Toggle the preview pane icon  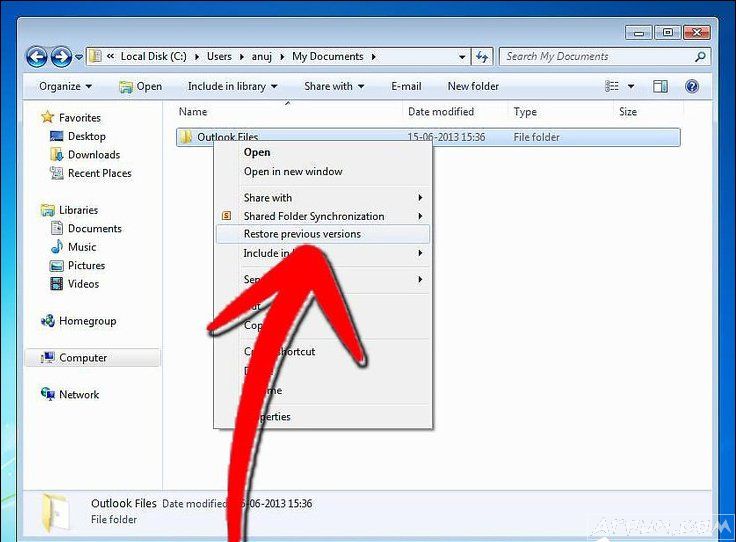[x=660, y=86]
